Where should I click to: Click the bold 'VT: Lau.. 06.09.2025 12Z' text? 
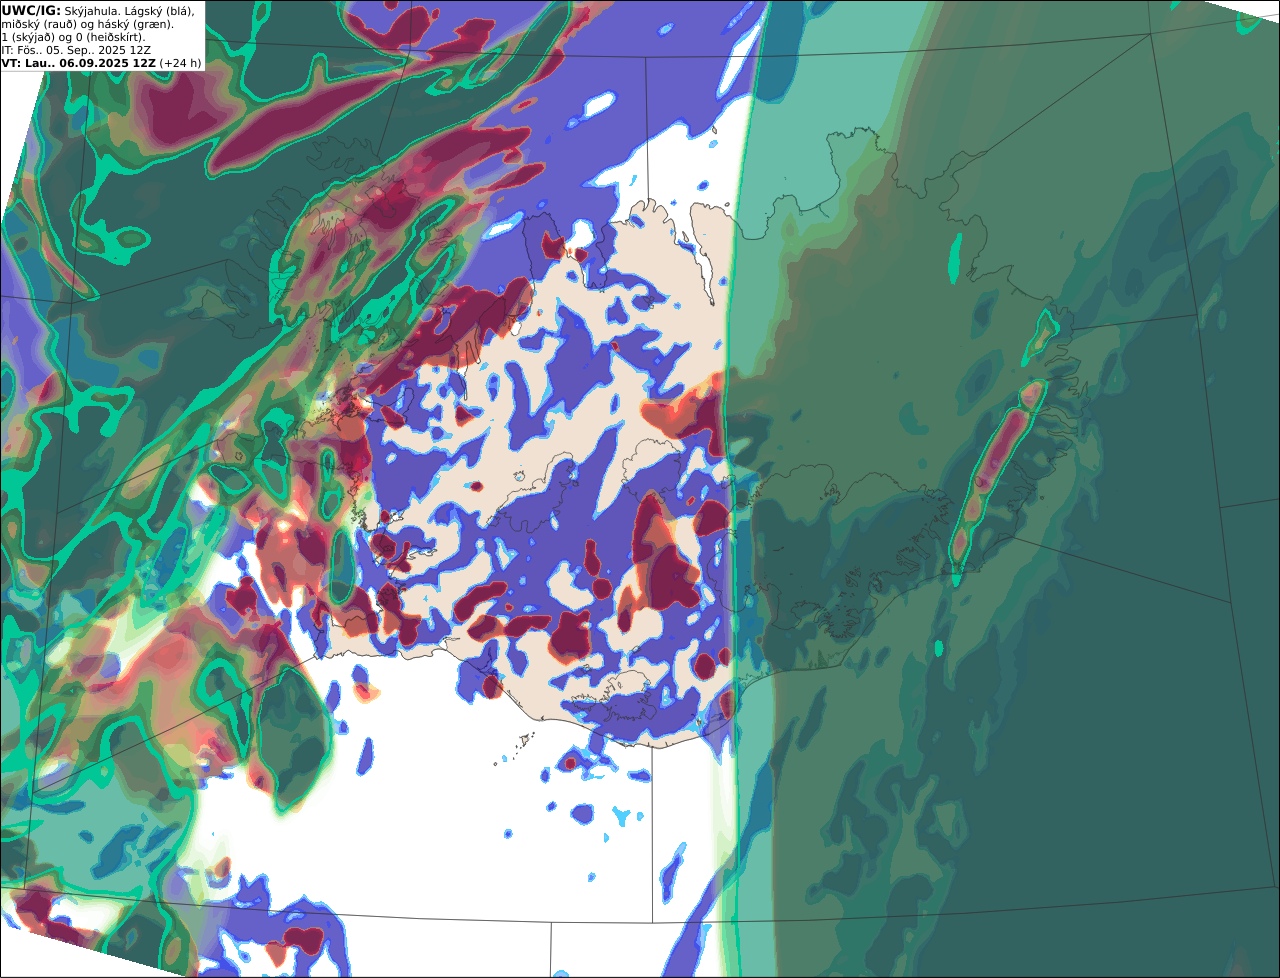coord(78,63)
